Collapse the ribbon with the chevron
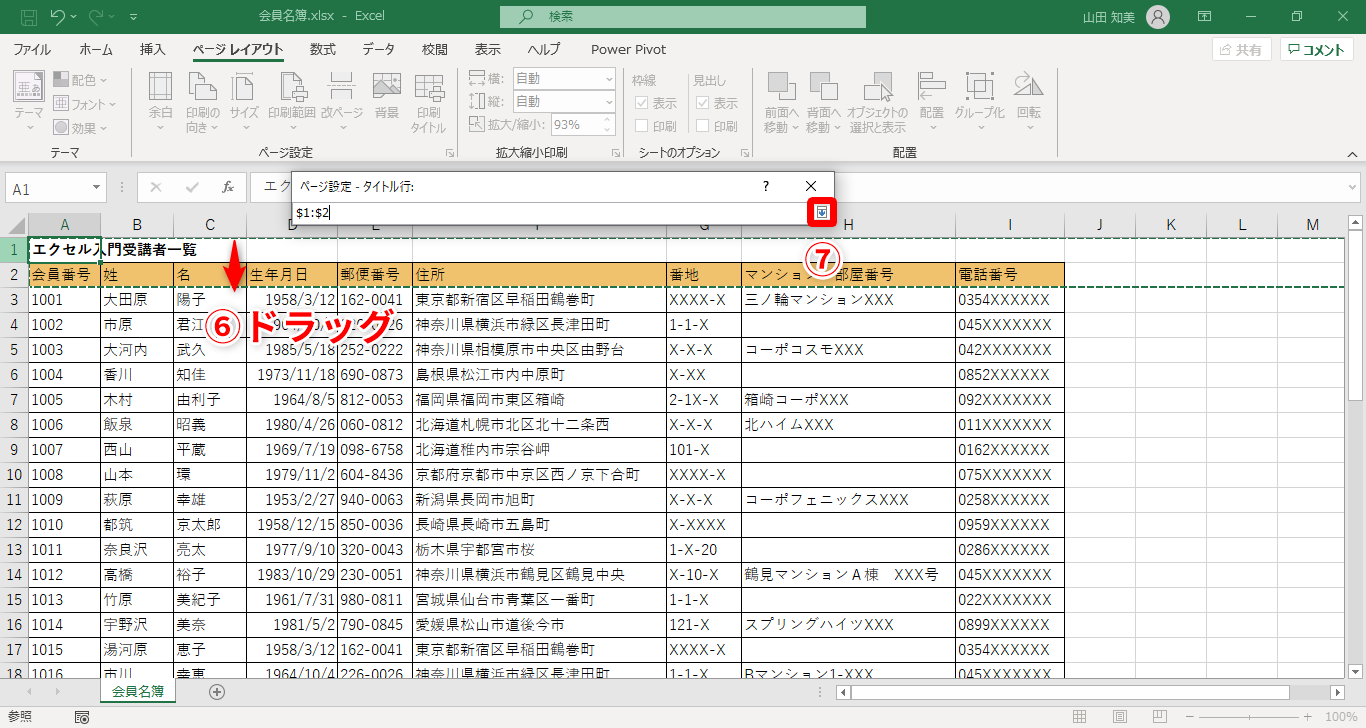 point(1352,154)
